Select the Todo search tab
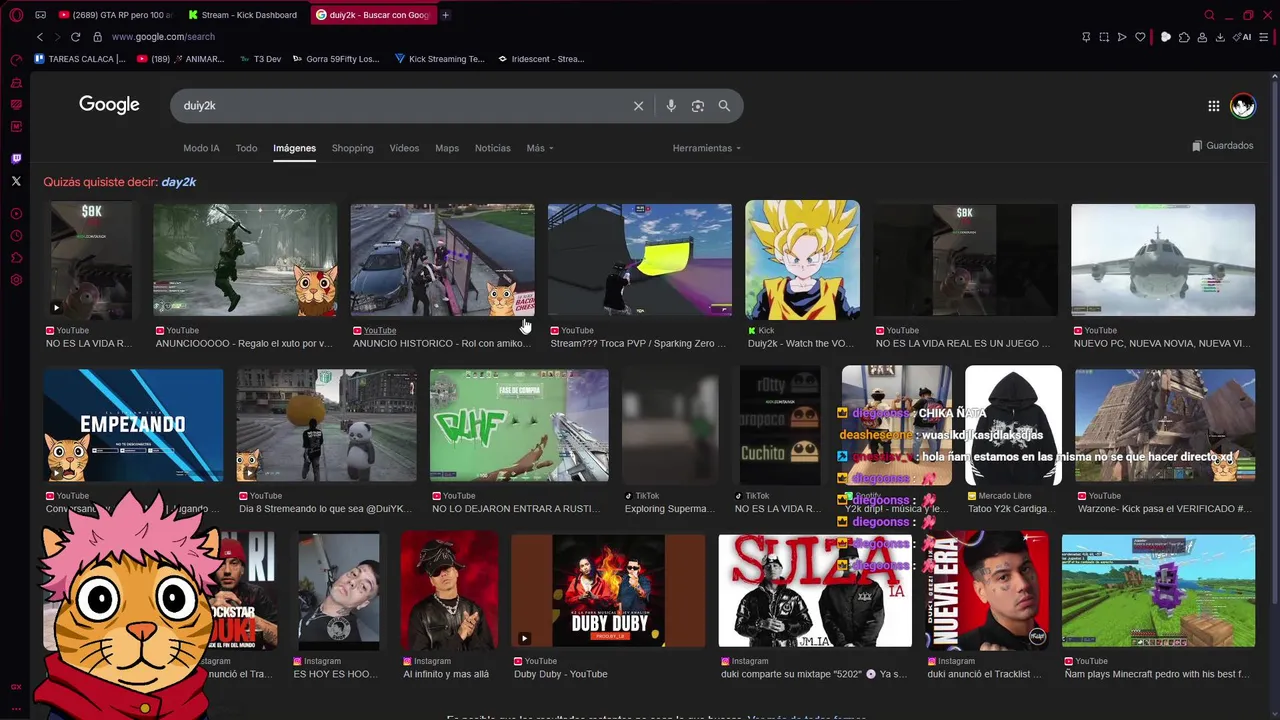 pos(246,148)
